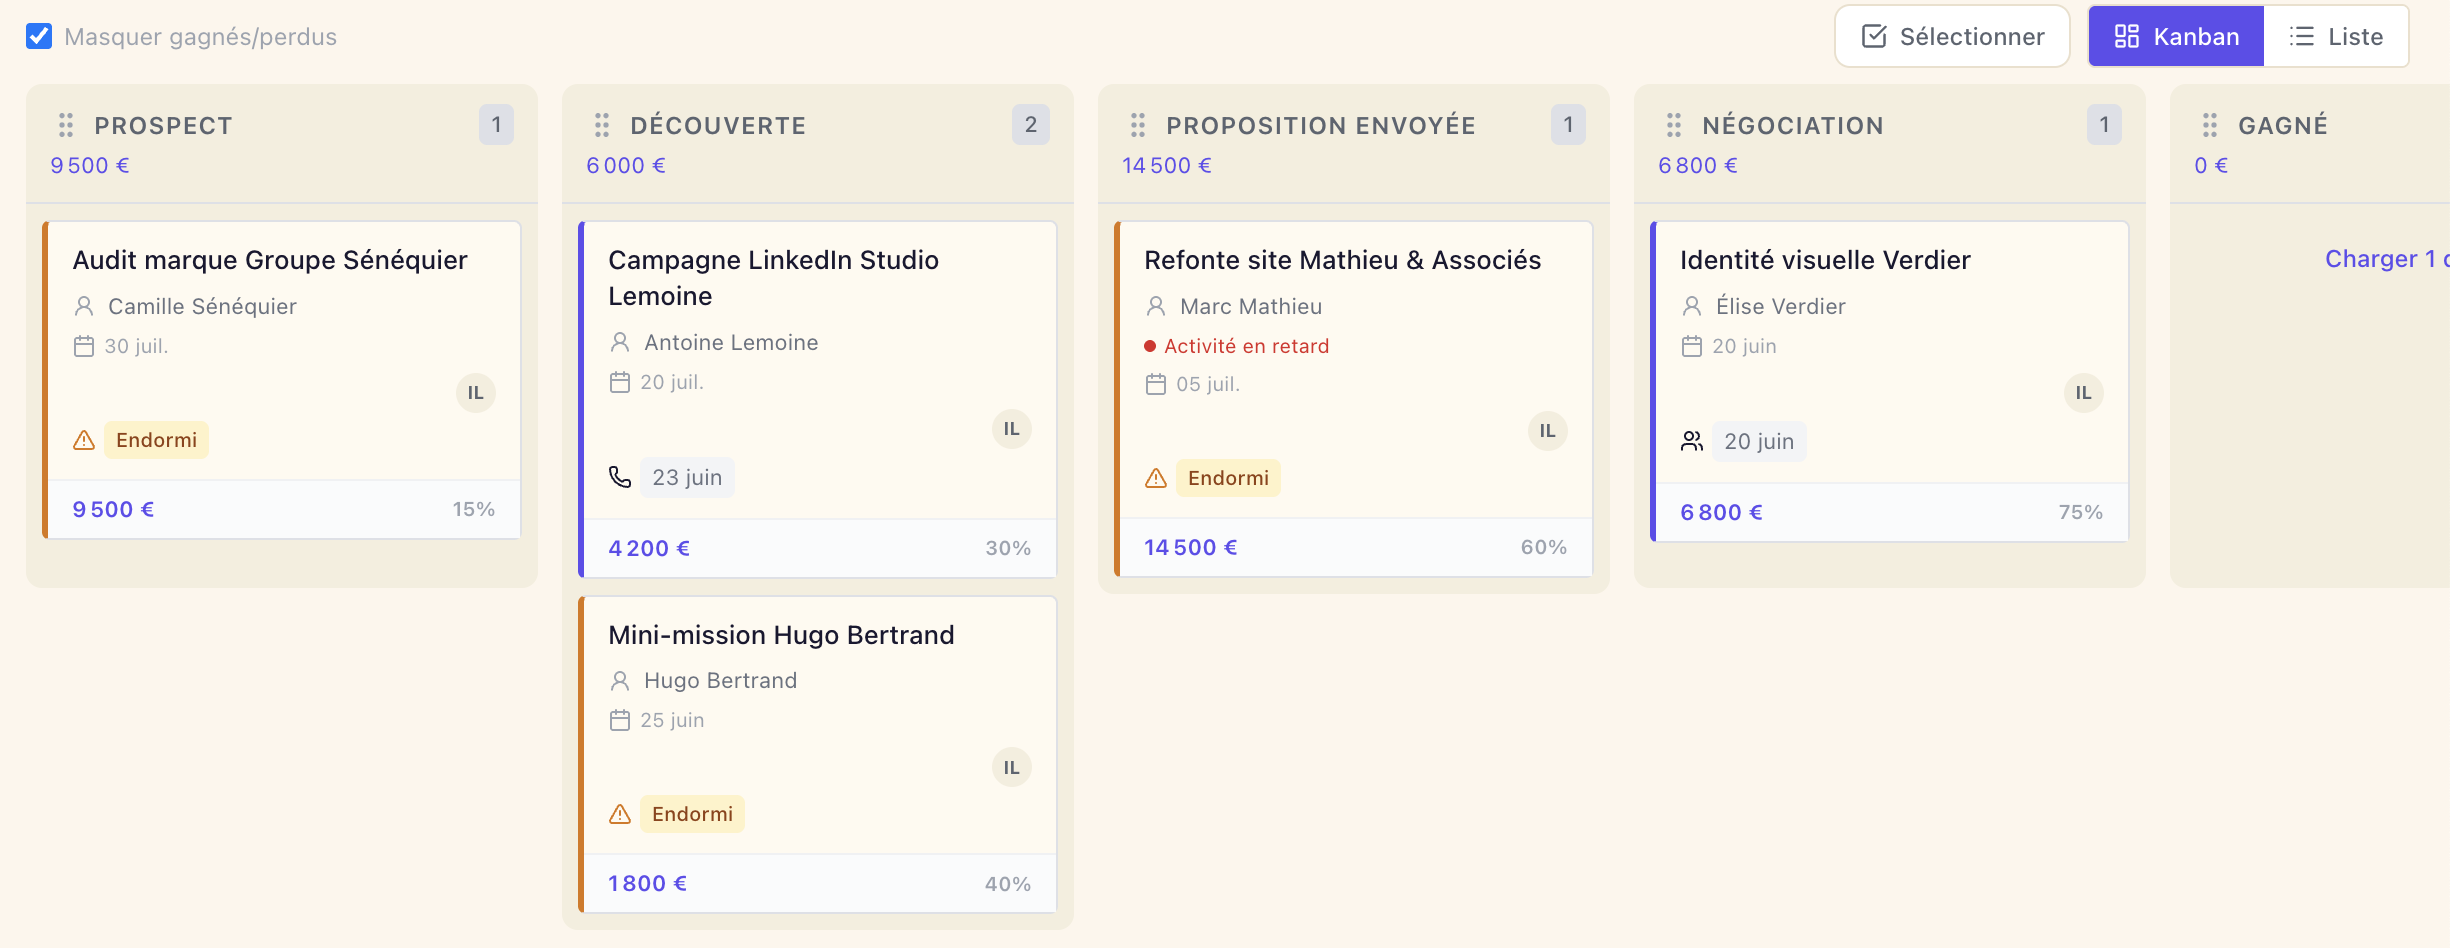Grab the Gagné column drag handle

coord(2210,125)
